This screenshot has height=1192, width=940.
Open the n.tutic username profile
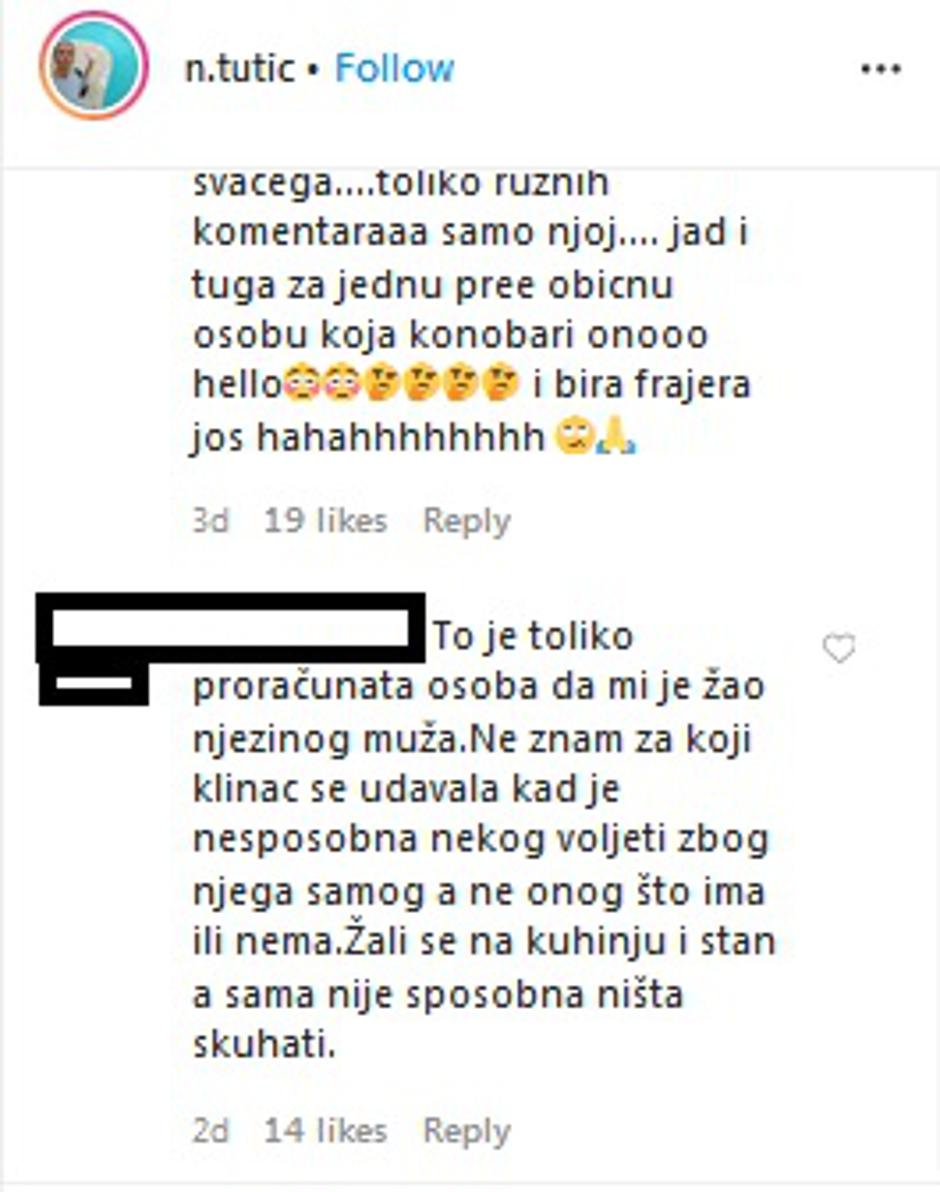pos(239,68)
